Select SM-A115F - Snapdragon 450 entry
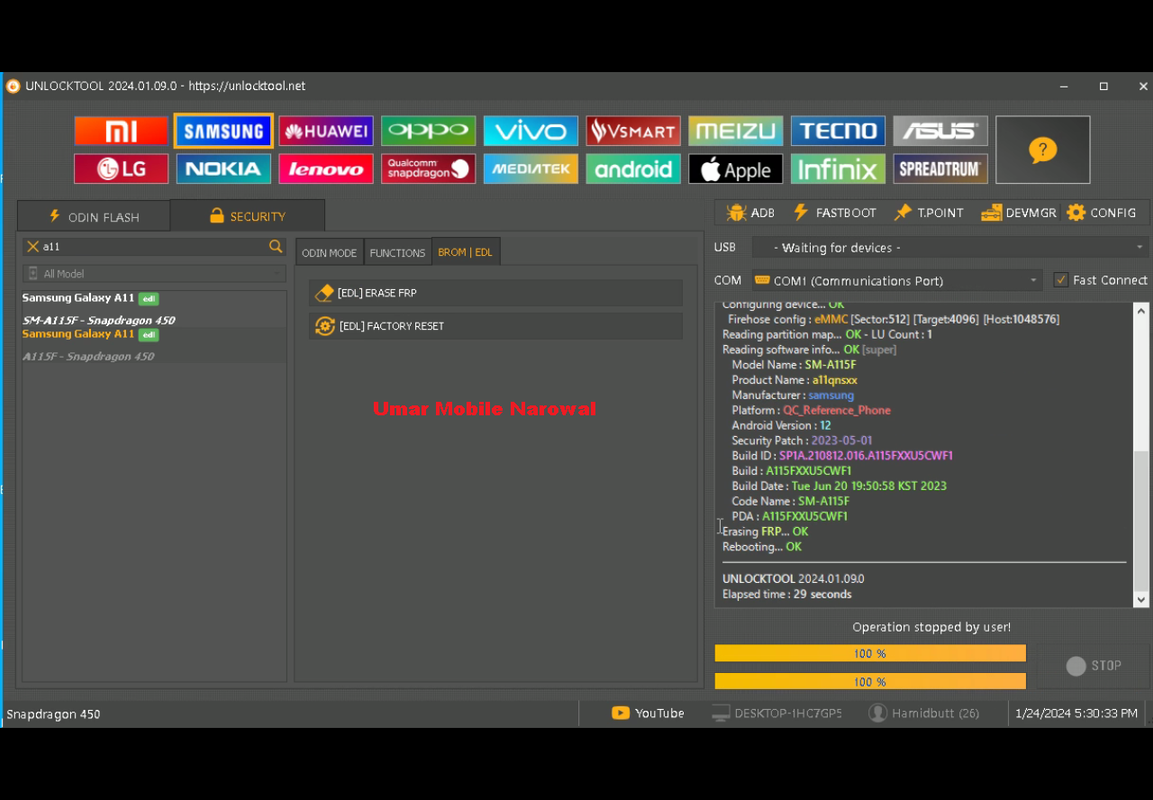 pos(99,320)
